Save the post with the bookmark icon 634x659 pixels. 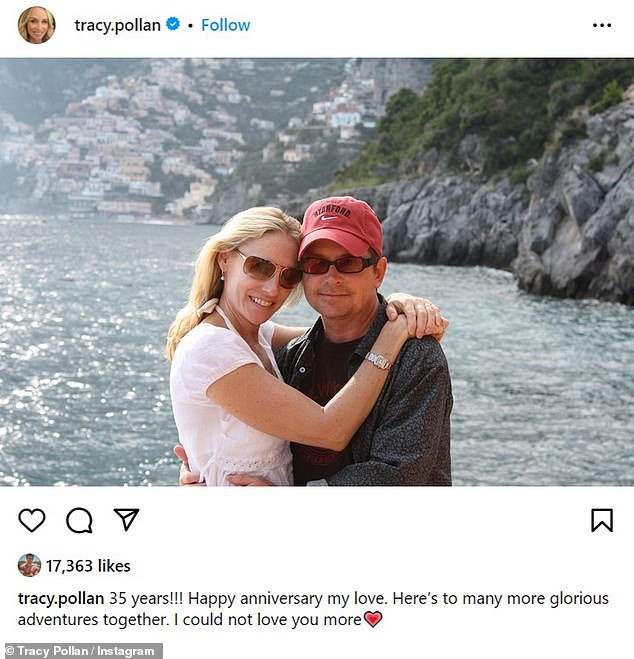click(602, 520)
